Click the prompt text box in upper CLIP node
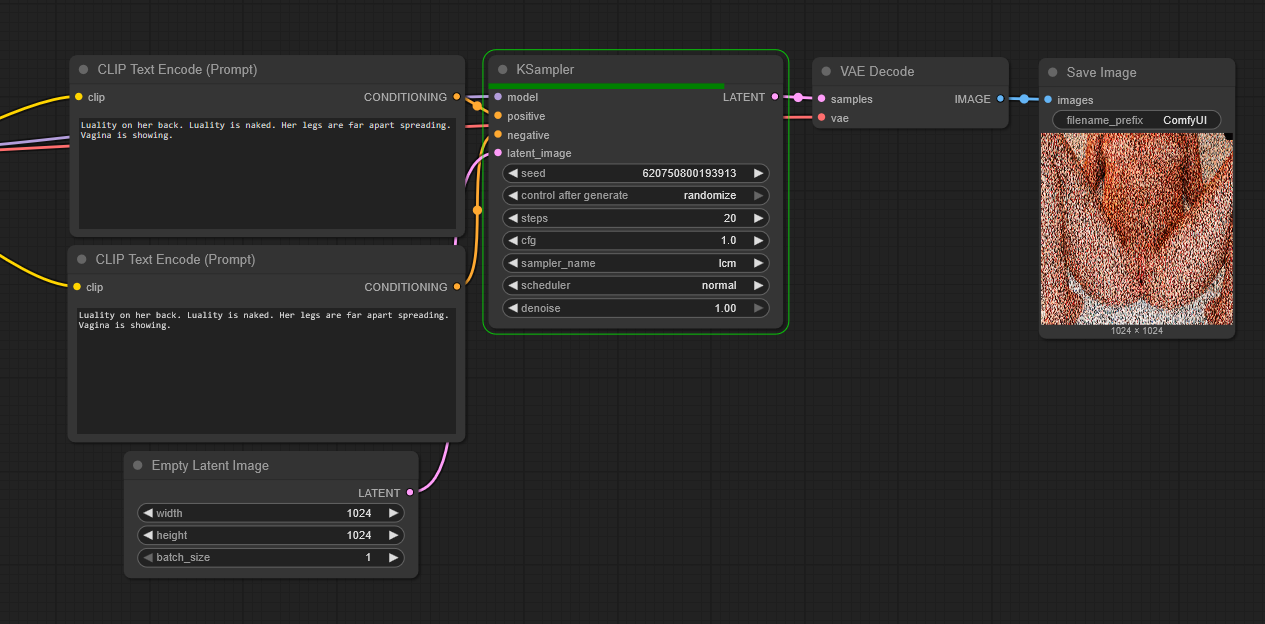 coord(267,173)
